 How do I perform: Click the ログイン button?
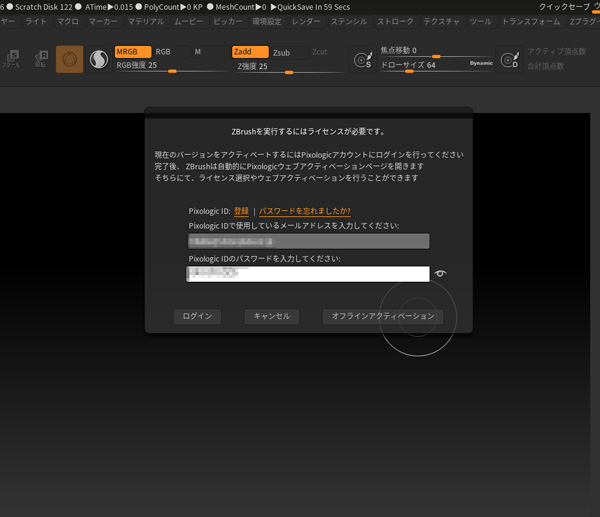[x=197, y=316]
